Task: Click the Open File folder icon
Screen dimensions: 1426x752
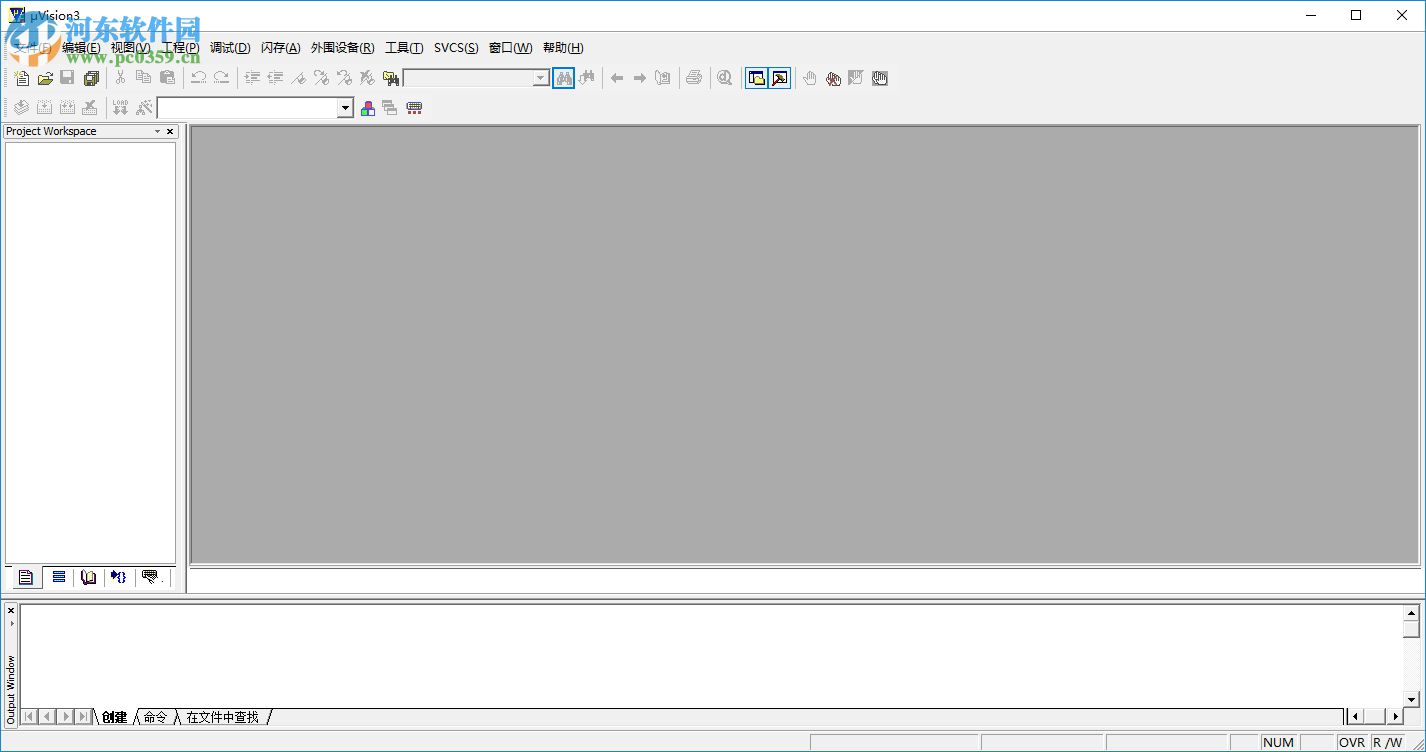Action: (45, 78)
